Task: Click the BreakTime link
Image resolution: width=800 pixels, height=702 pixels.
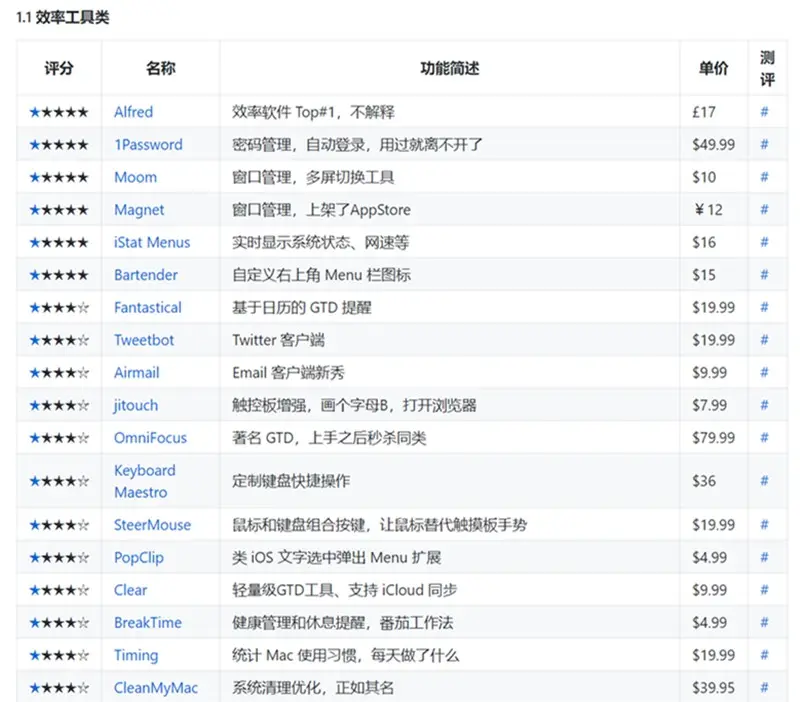Action: coord(147,623)
